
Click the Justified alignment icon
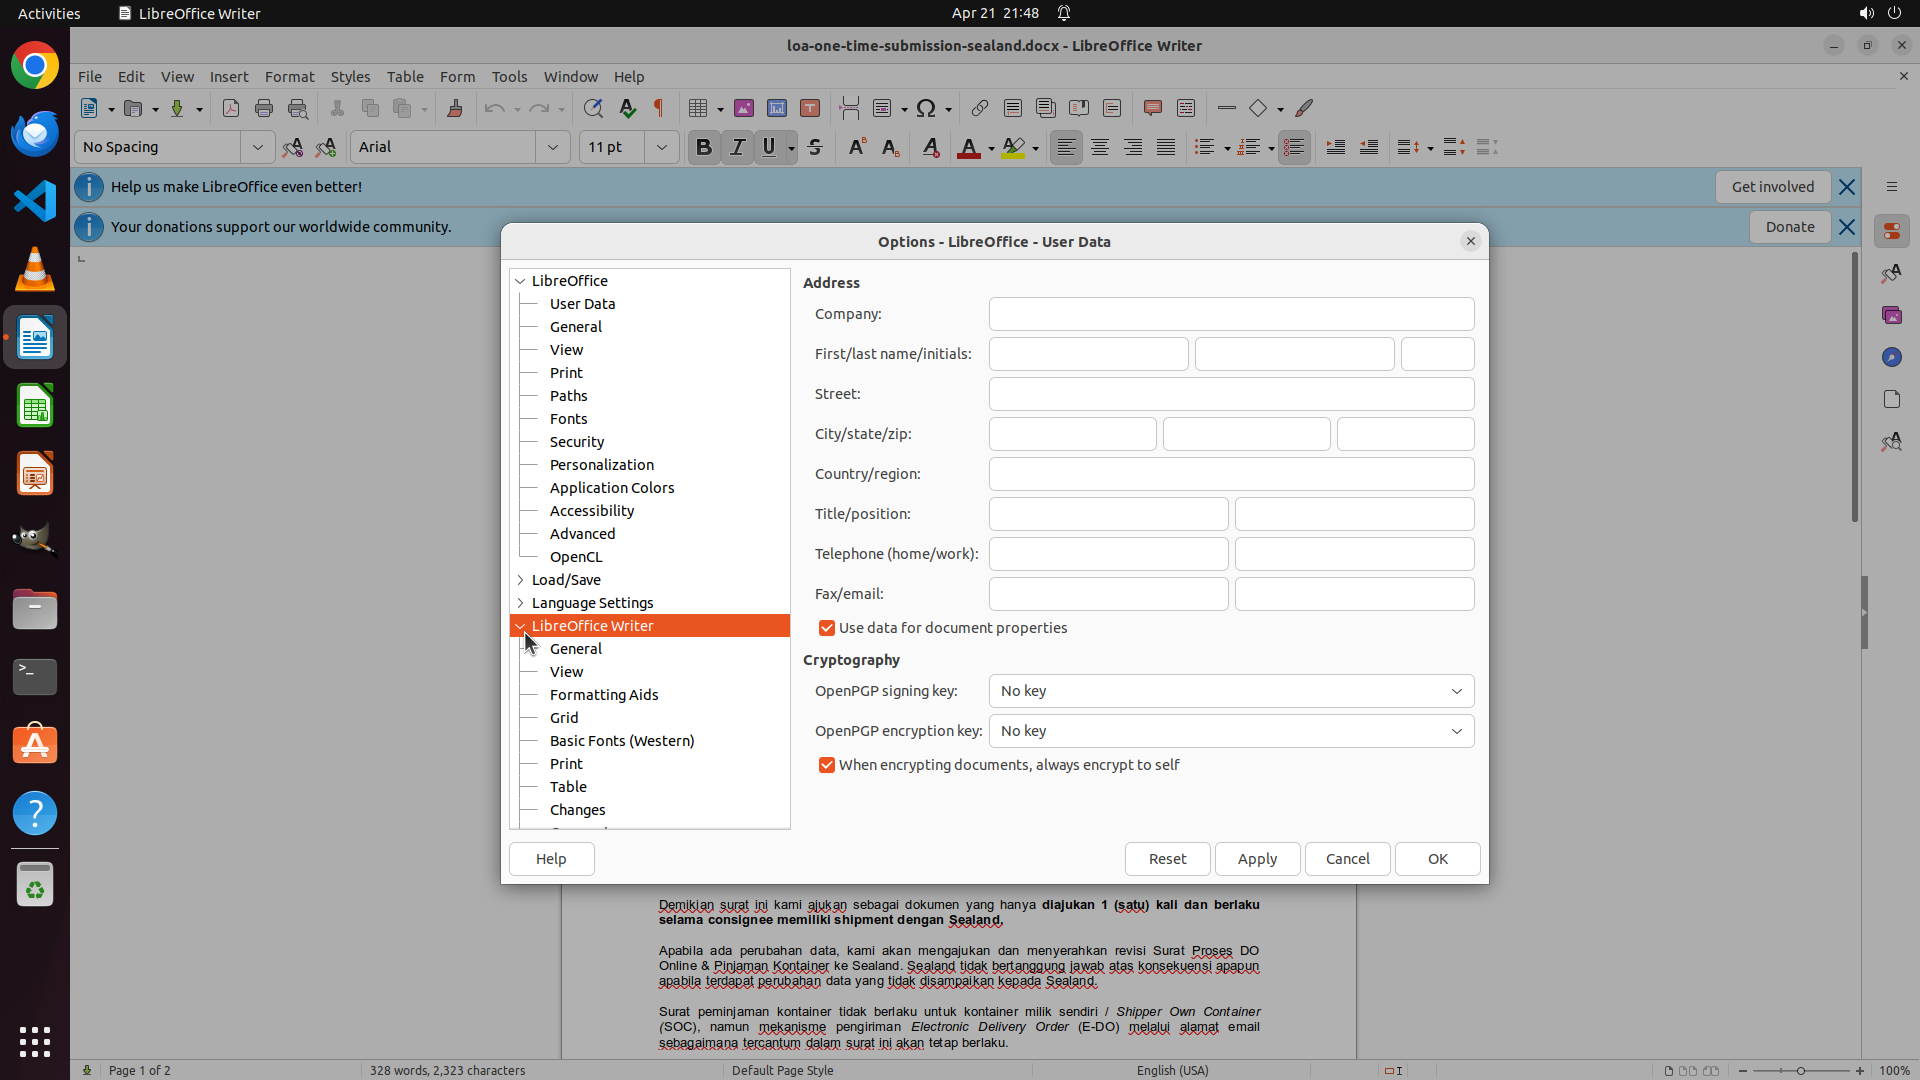pos(1166,147)
